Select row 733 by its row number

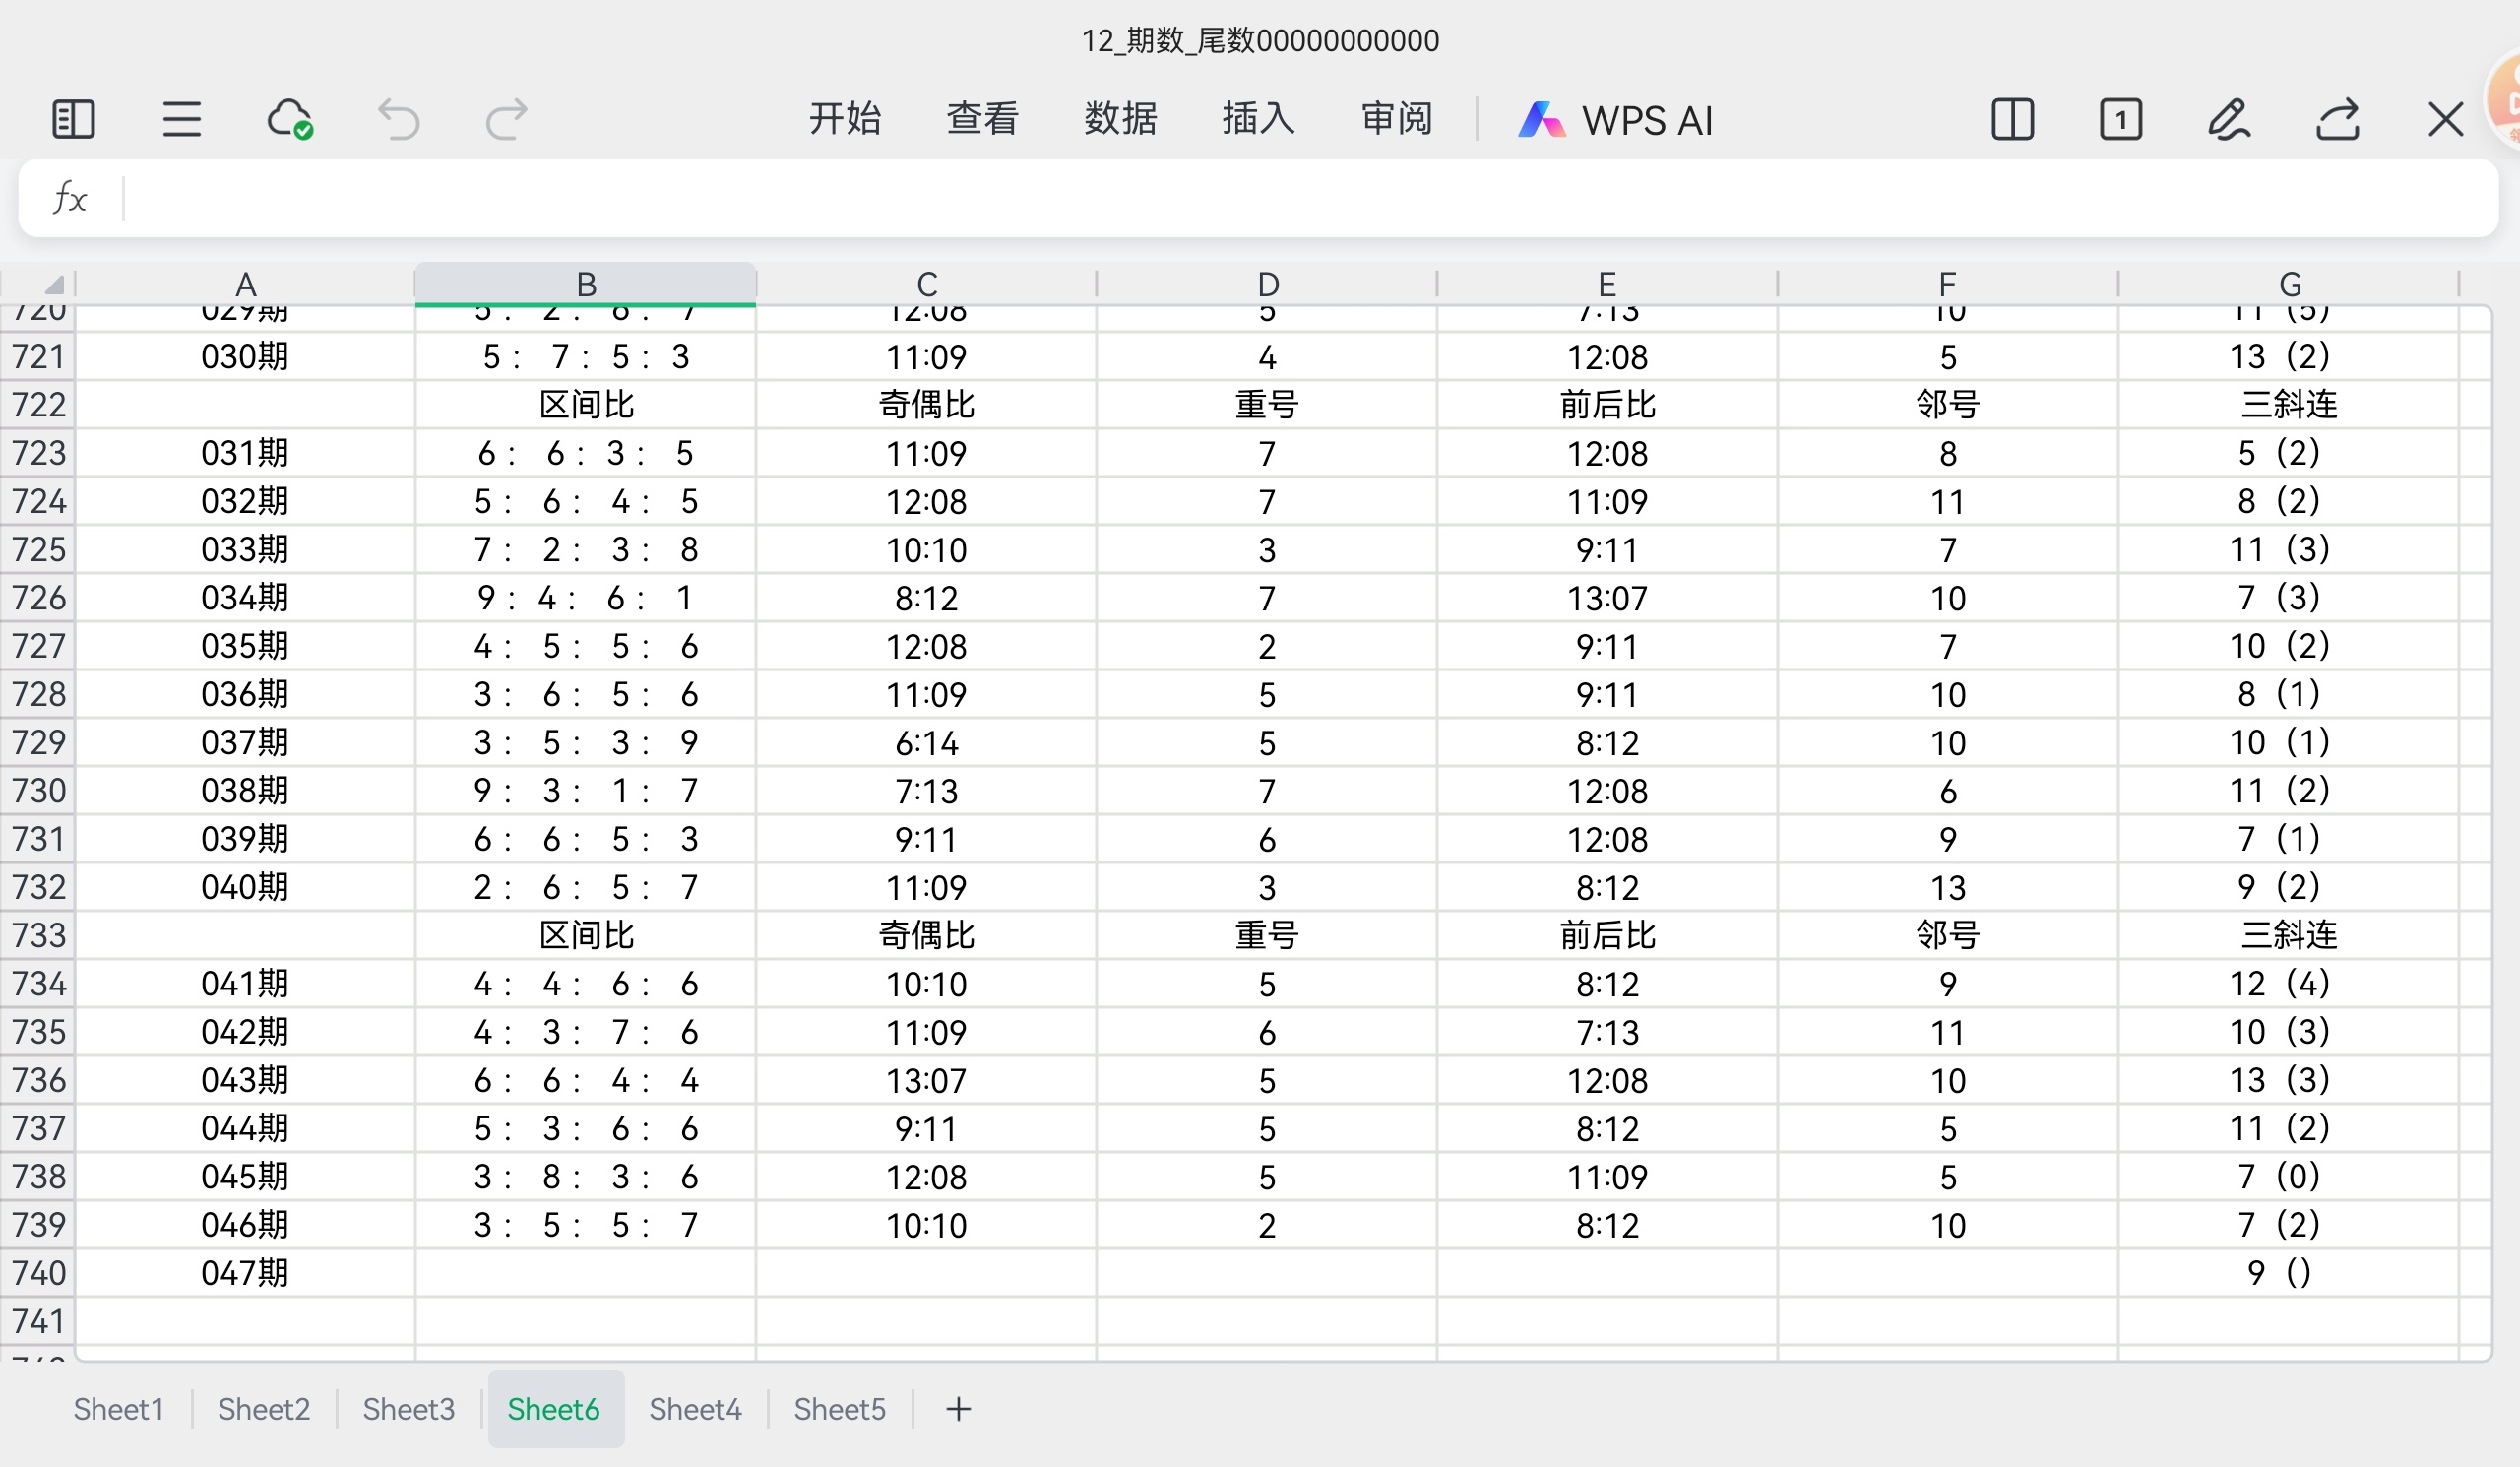pyautogui.click(x=40, y=934)
